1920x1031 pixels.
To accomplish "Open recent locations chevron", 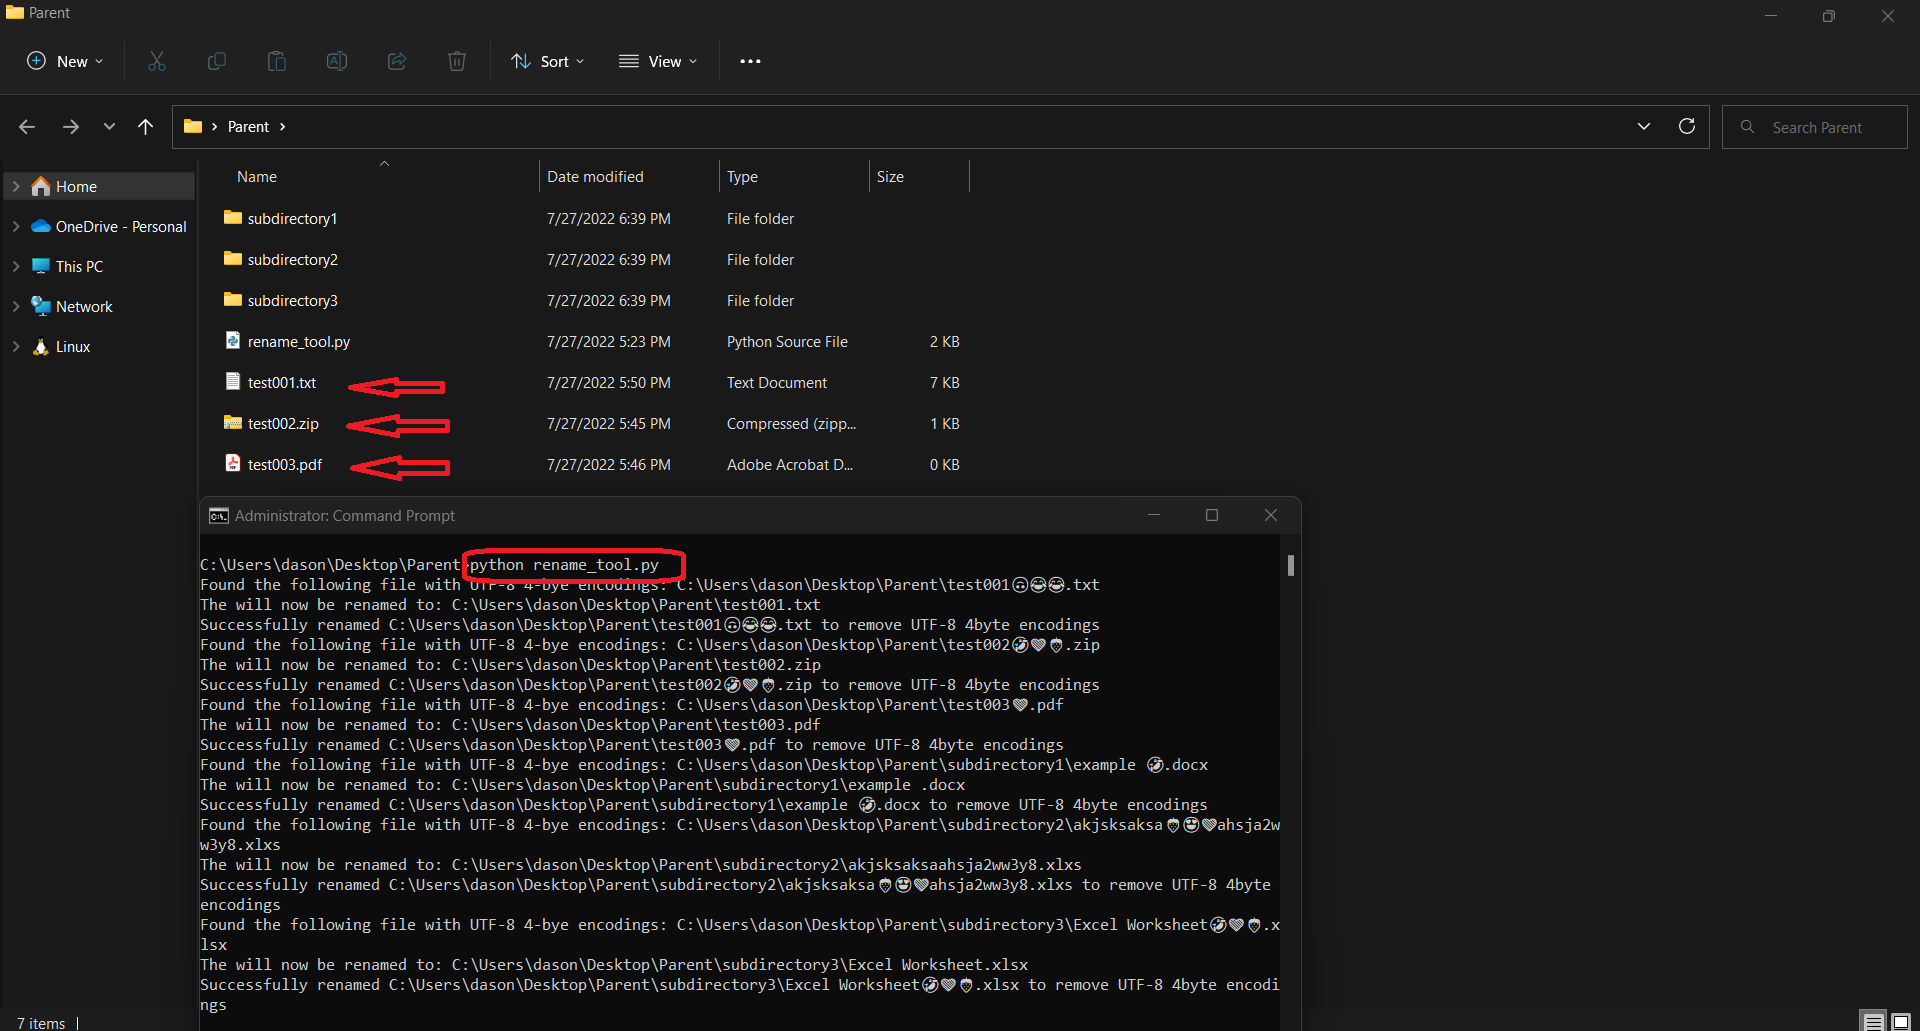I will point(109,127).
